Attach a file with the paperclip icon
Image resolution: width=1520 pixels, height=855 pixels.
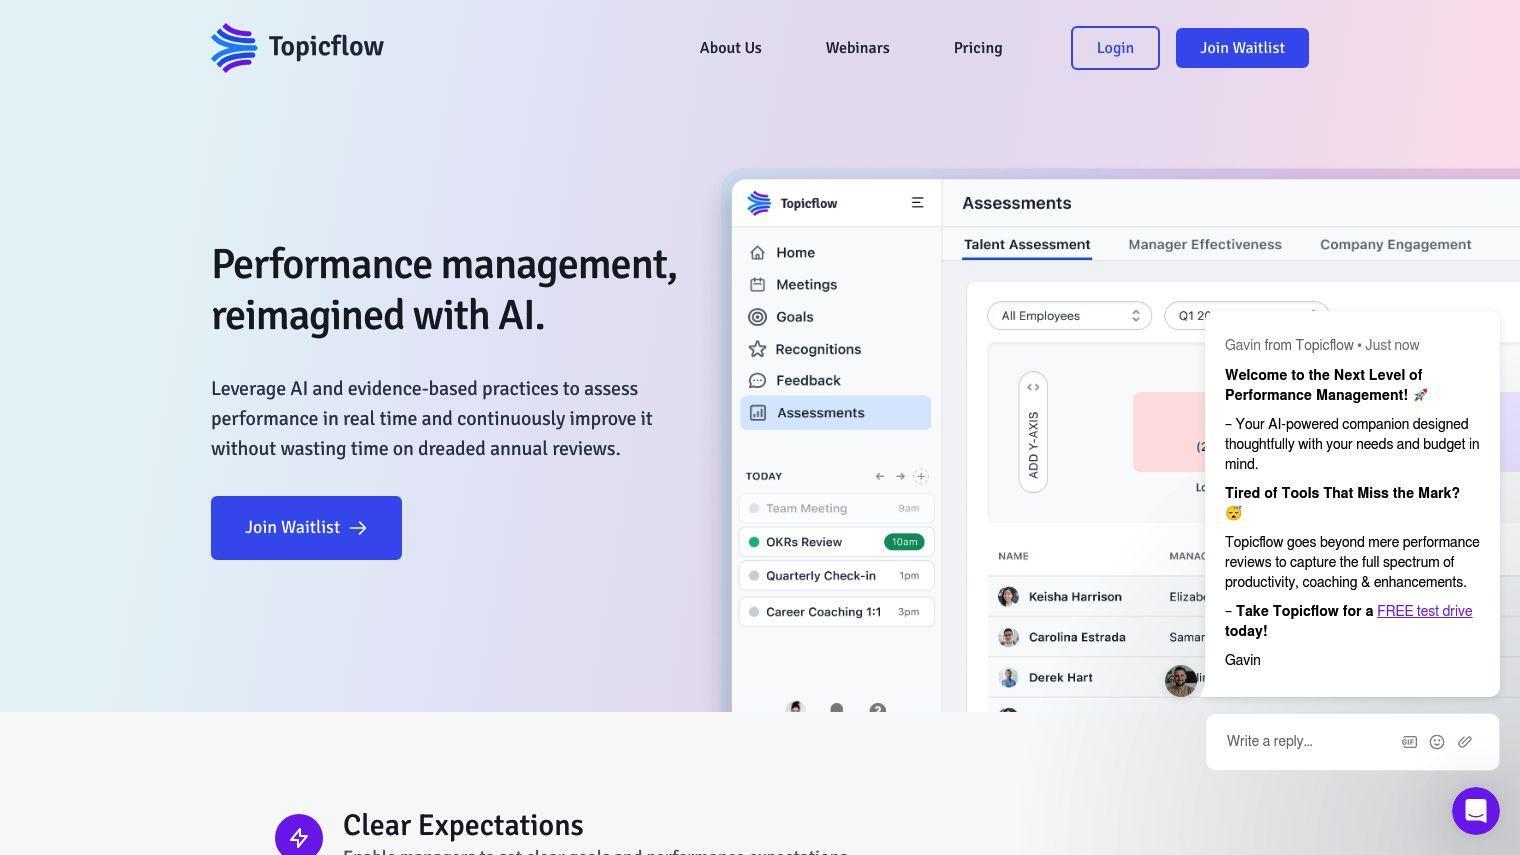tap(1465, 742)
